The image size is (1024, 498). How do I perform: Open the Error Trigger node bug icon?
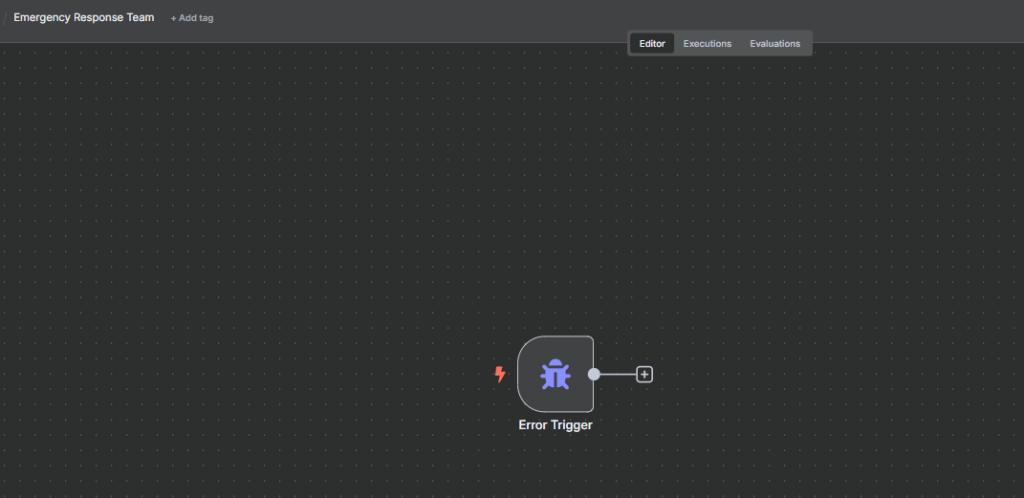555,374
